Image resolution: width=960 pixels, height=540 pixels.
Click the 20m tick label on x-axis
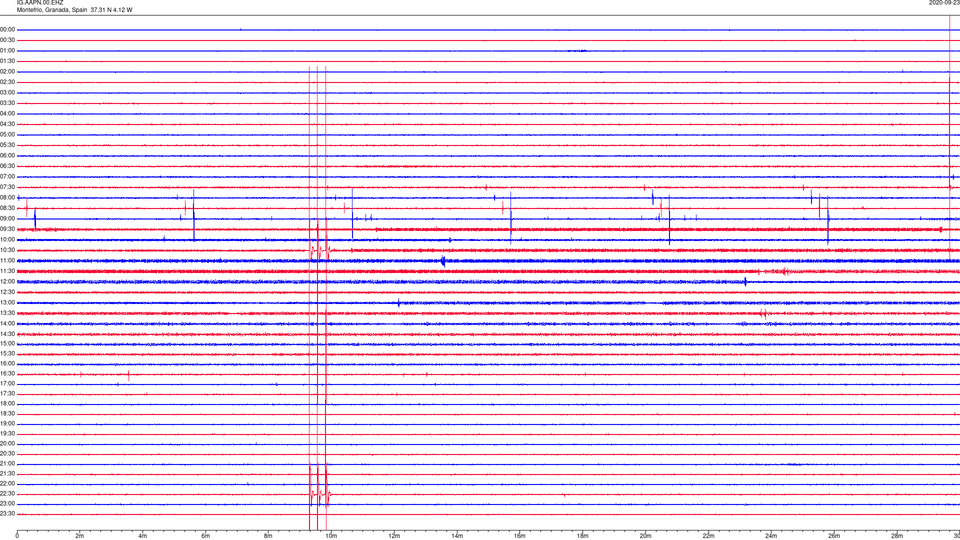tap(645, 536)
